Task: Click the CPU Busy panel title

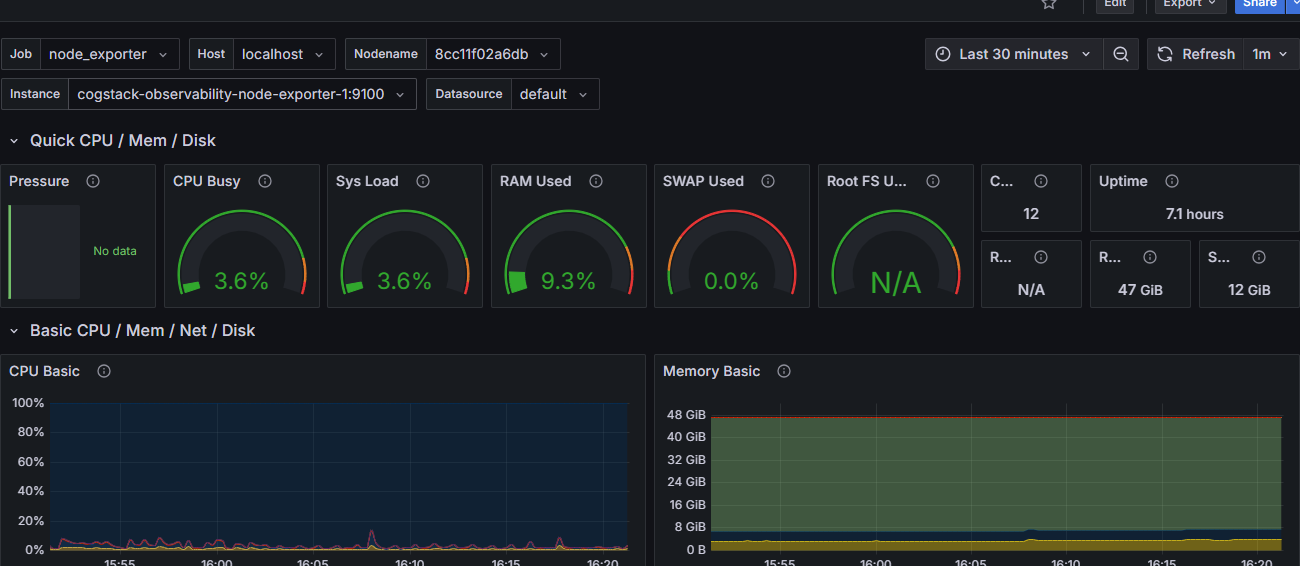Action: pyautogui.click(x=207, y=181)
